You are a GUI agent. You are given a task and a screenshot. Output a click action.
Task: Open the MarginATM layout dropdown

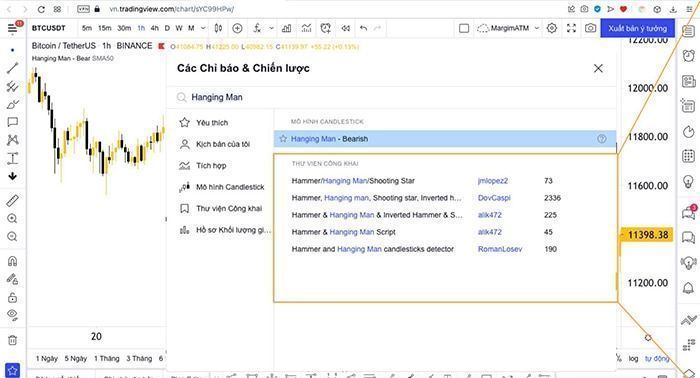(508, 28)
